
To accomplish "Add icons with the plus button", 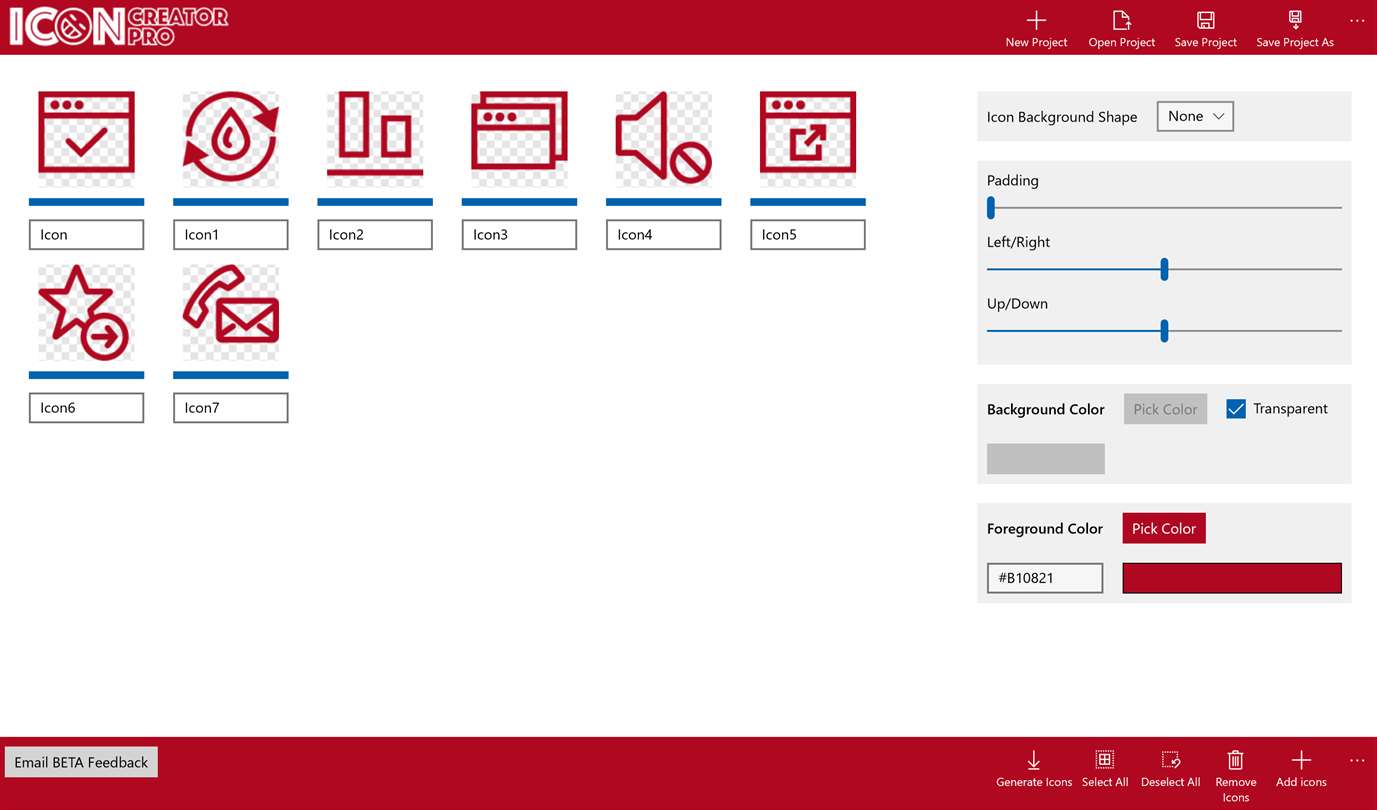I will pyautogui.click(x=1301, y=769).
